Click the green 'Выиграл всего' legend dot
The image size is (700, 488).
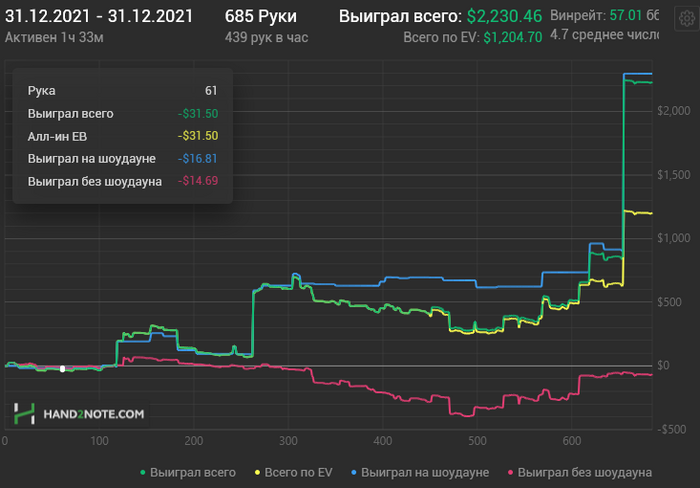tap(143, 472)
